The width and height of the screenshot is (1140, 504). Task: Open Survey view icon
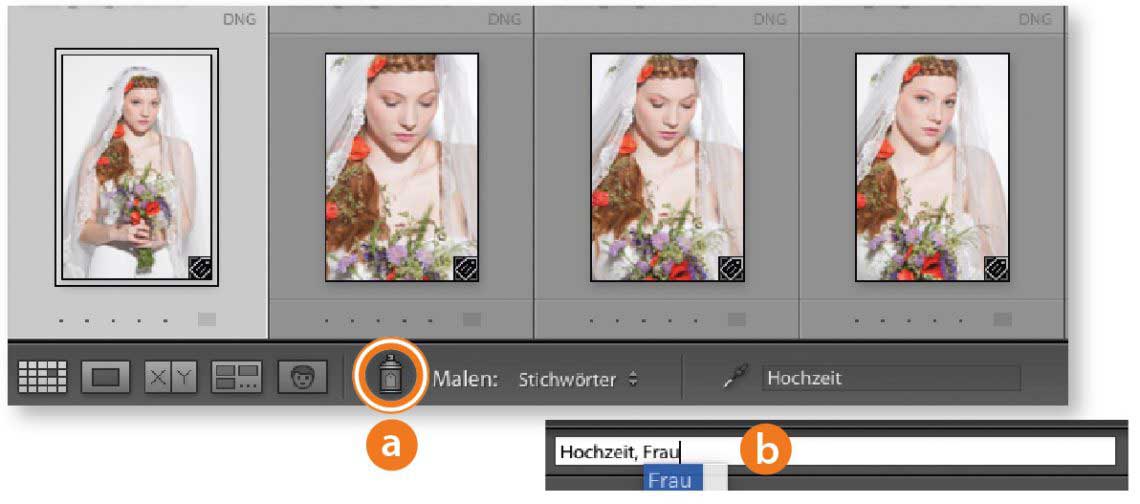coord(236,377)
